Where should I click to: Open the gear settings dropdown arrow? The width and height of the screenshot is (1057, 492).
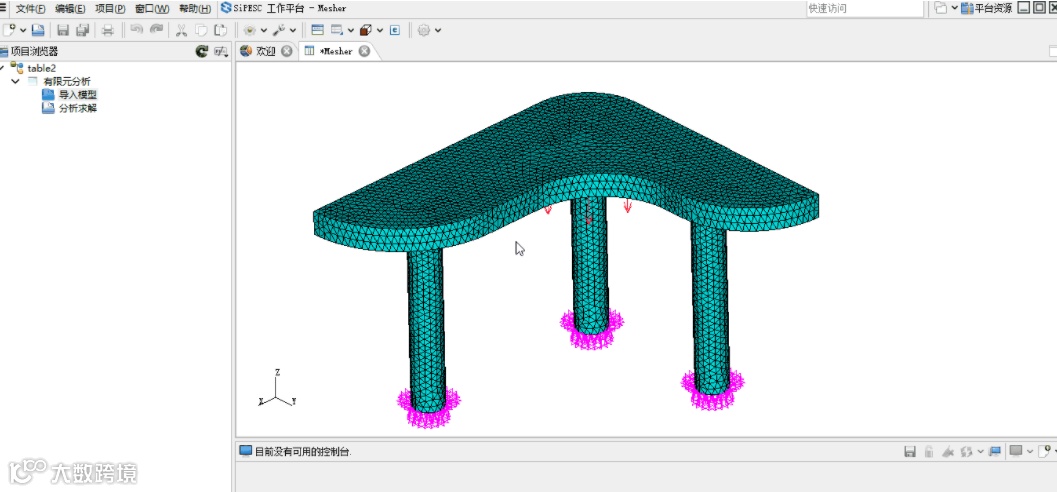438,30
